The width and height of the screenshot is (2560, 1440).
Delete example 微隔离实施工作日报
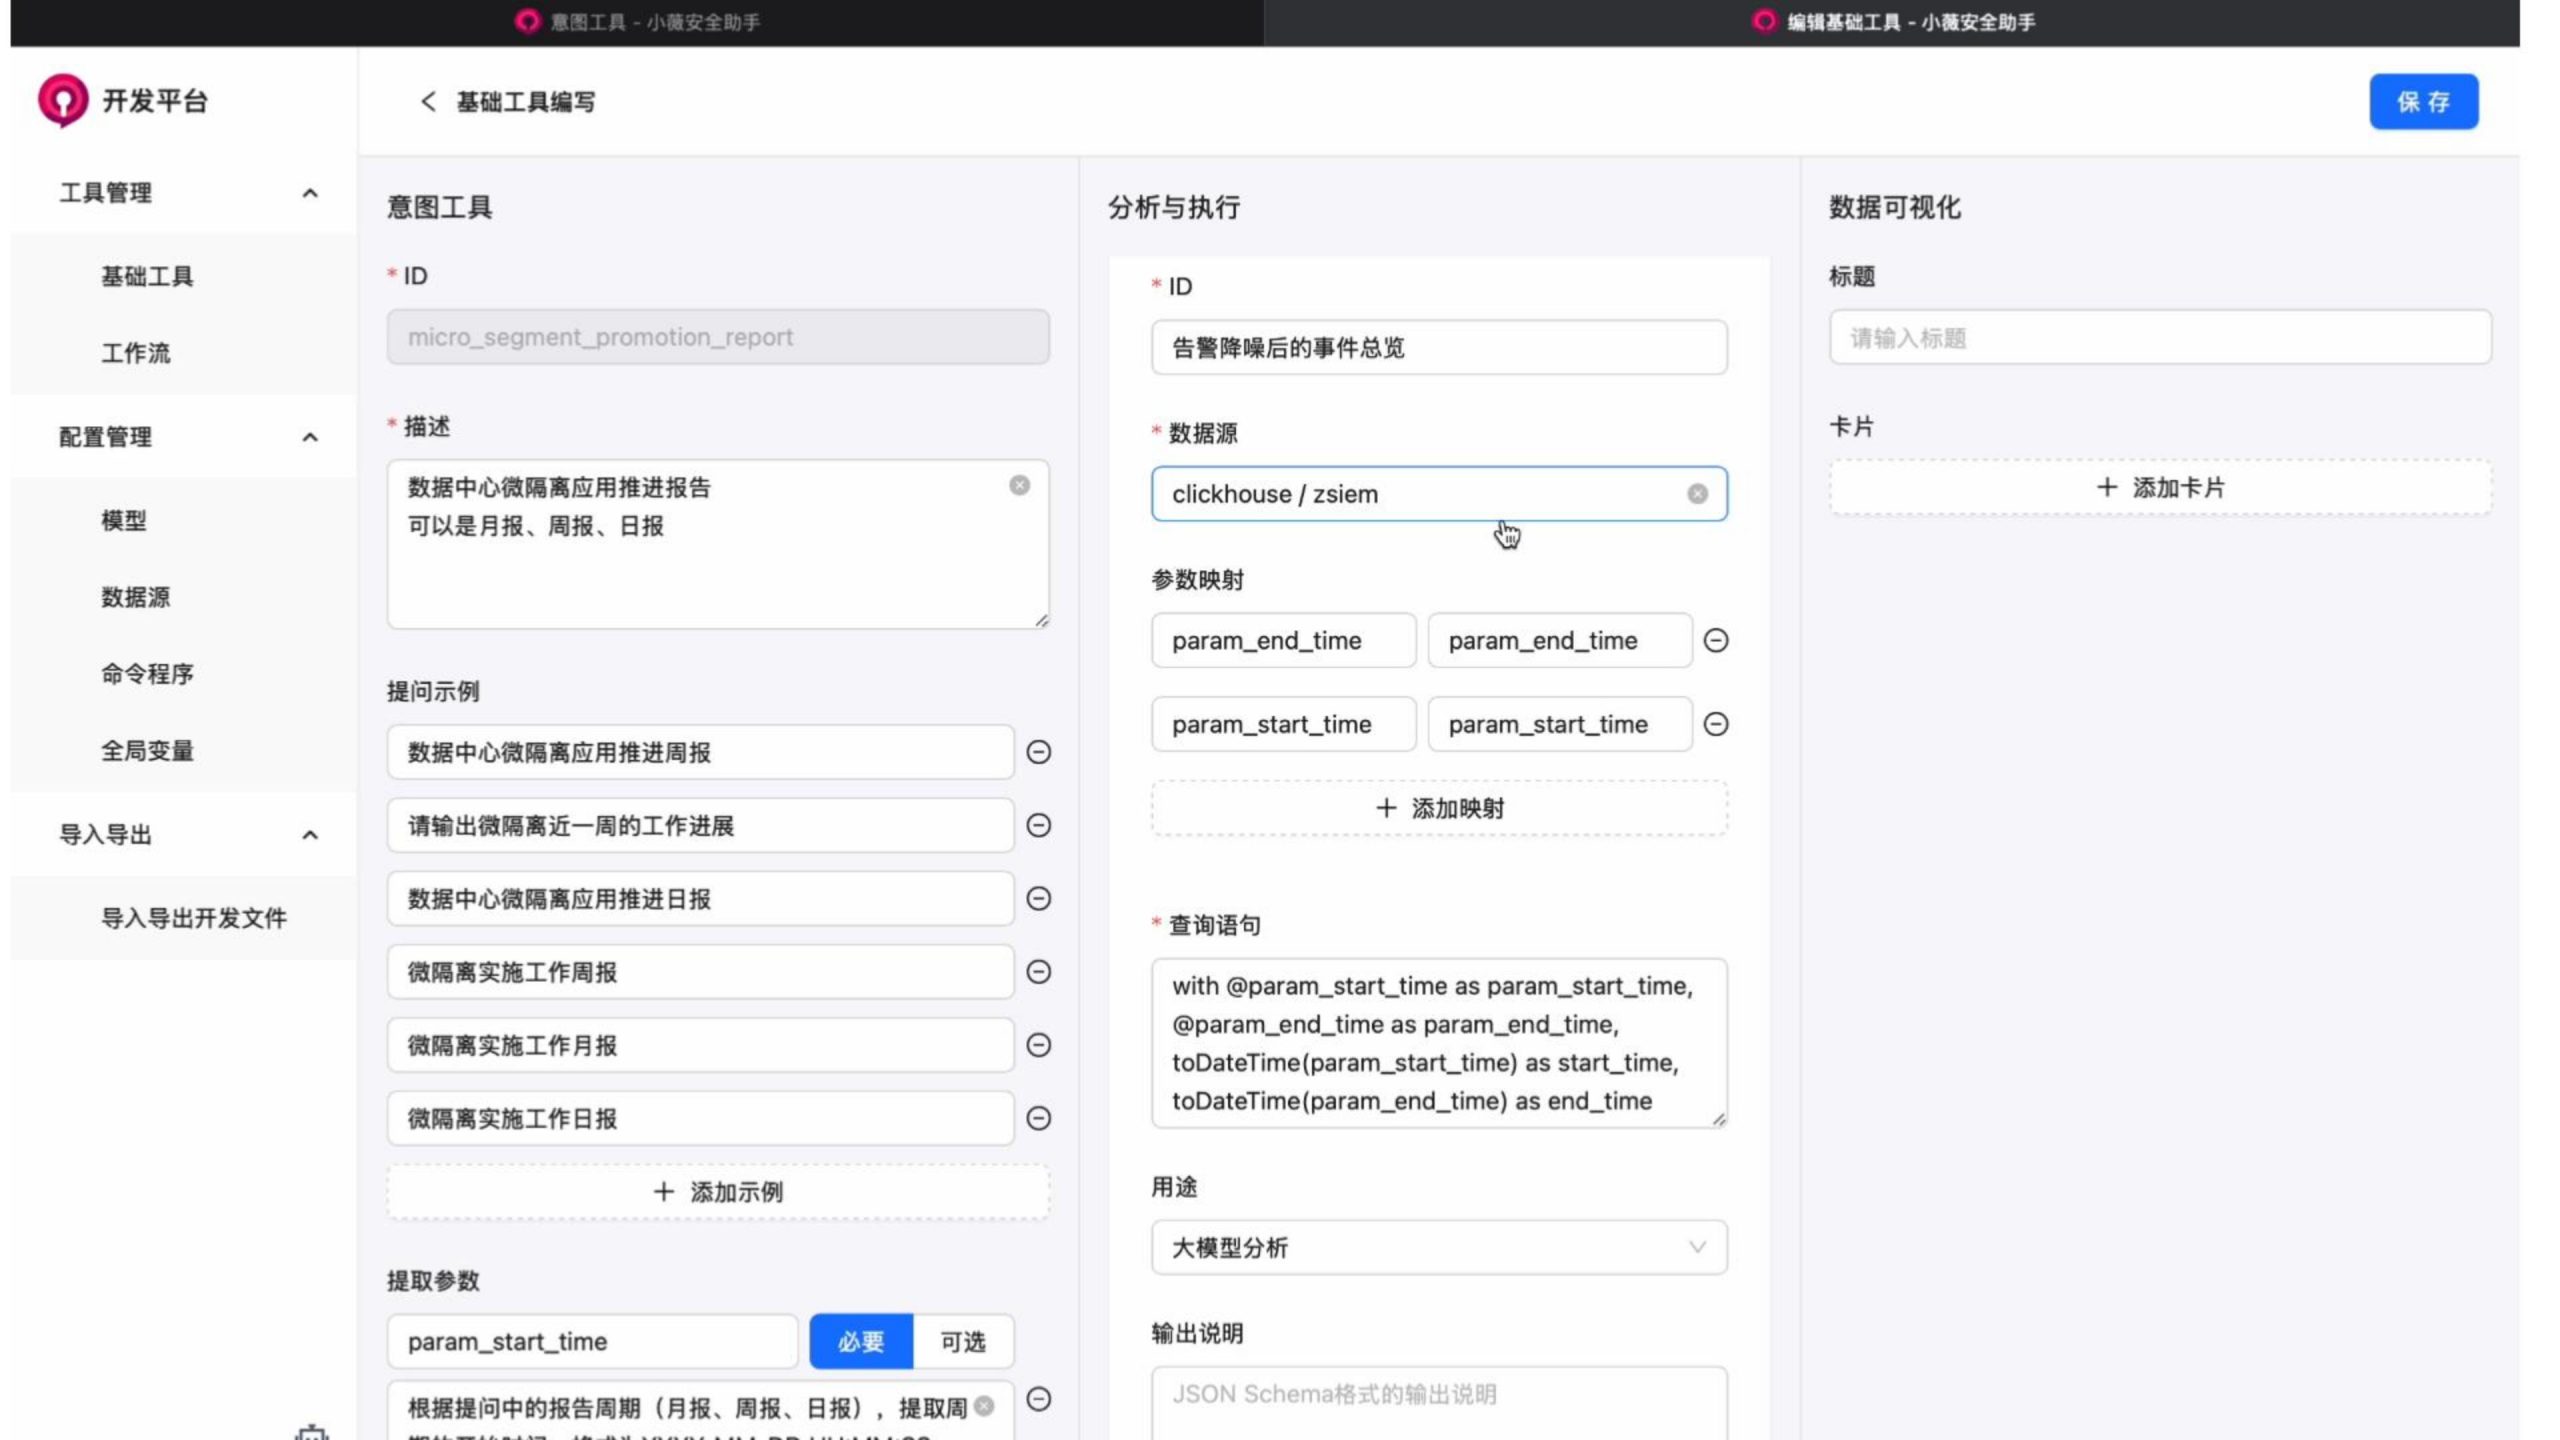tap(1039, 1118)
